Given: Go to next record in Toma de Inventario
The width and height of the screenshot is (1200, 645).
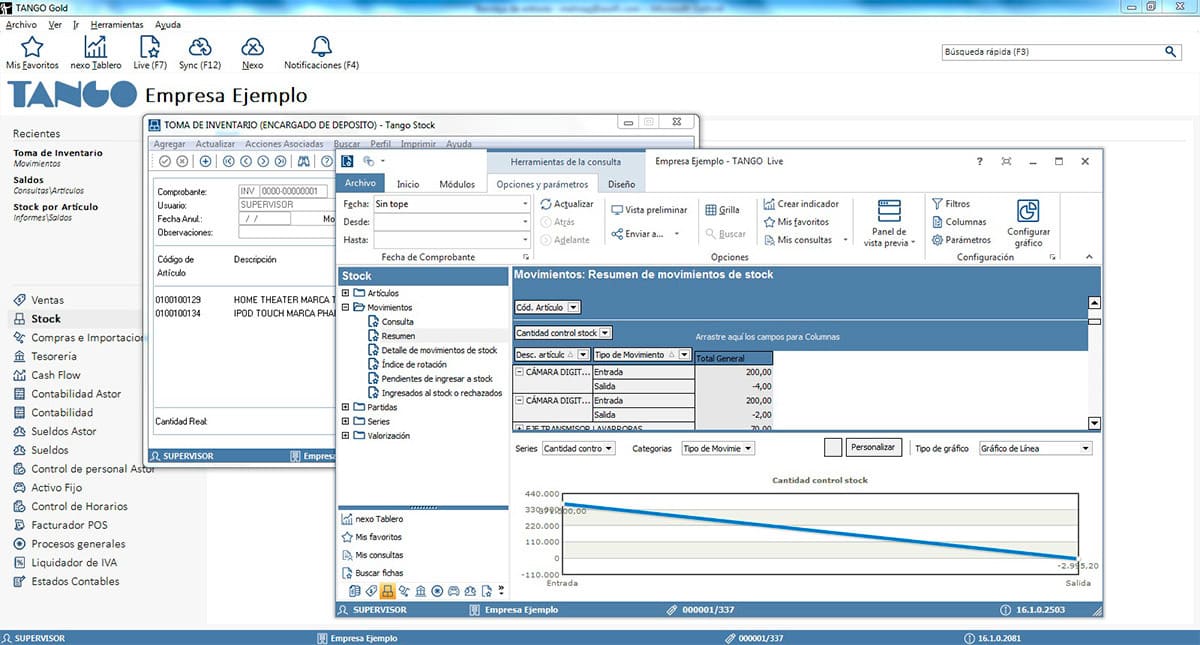Looking at the screenshot, I should click(264, 161).
